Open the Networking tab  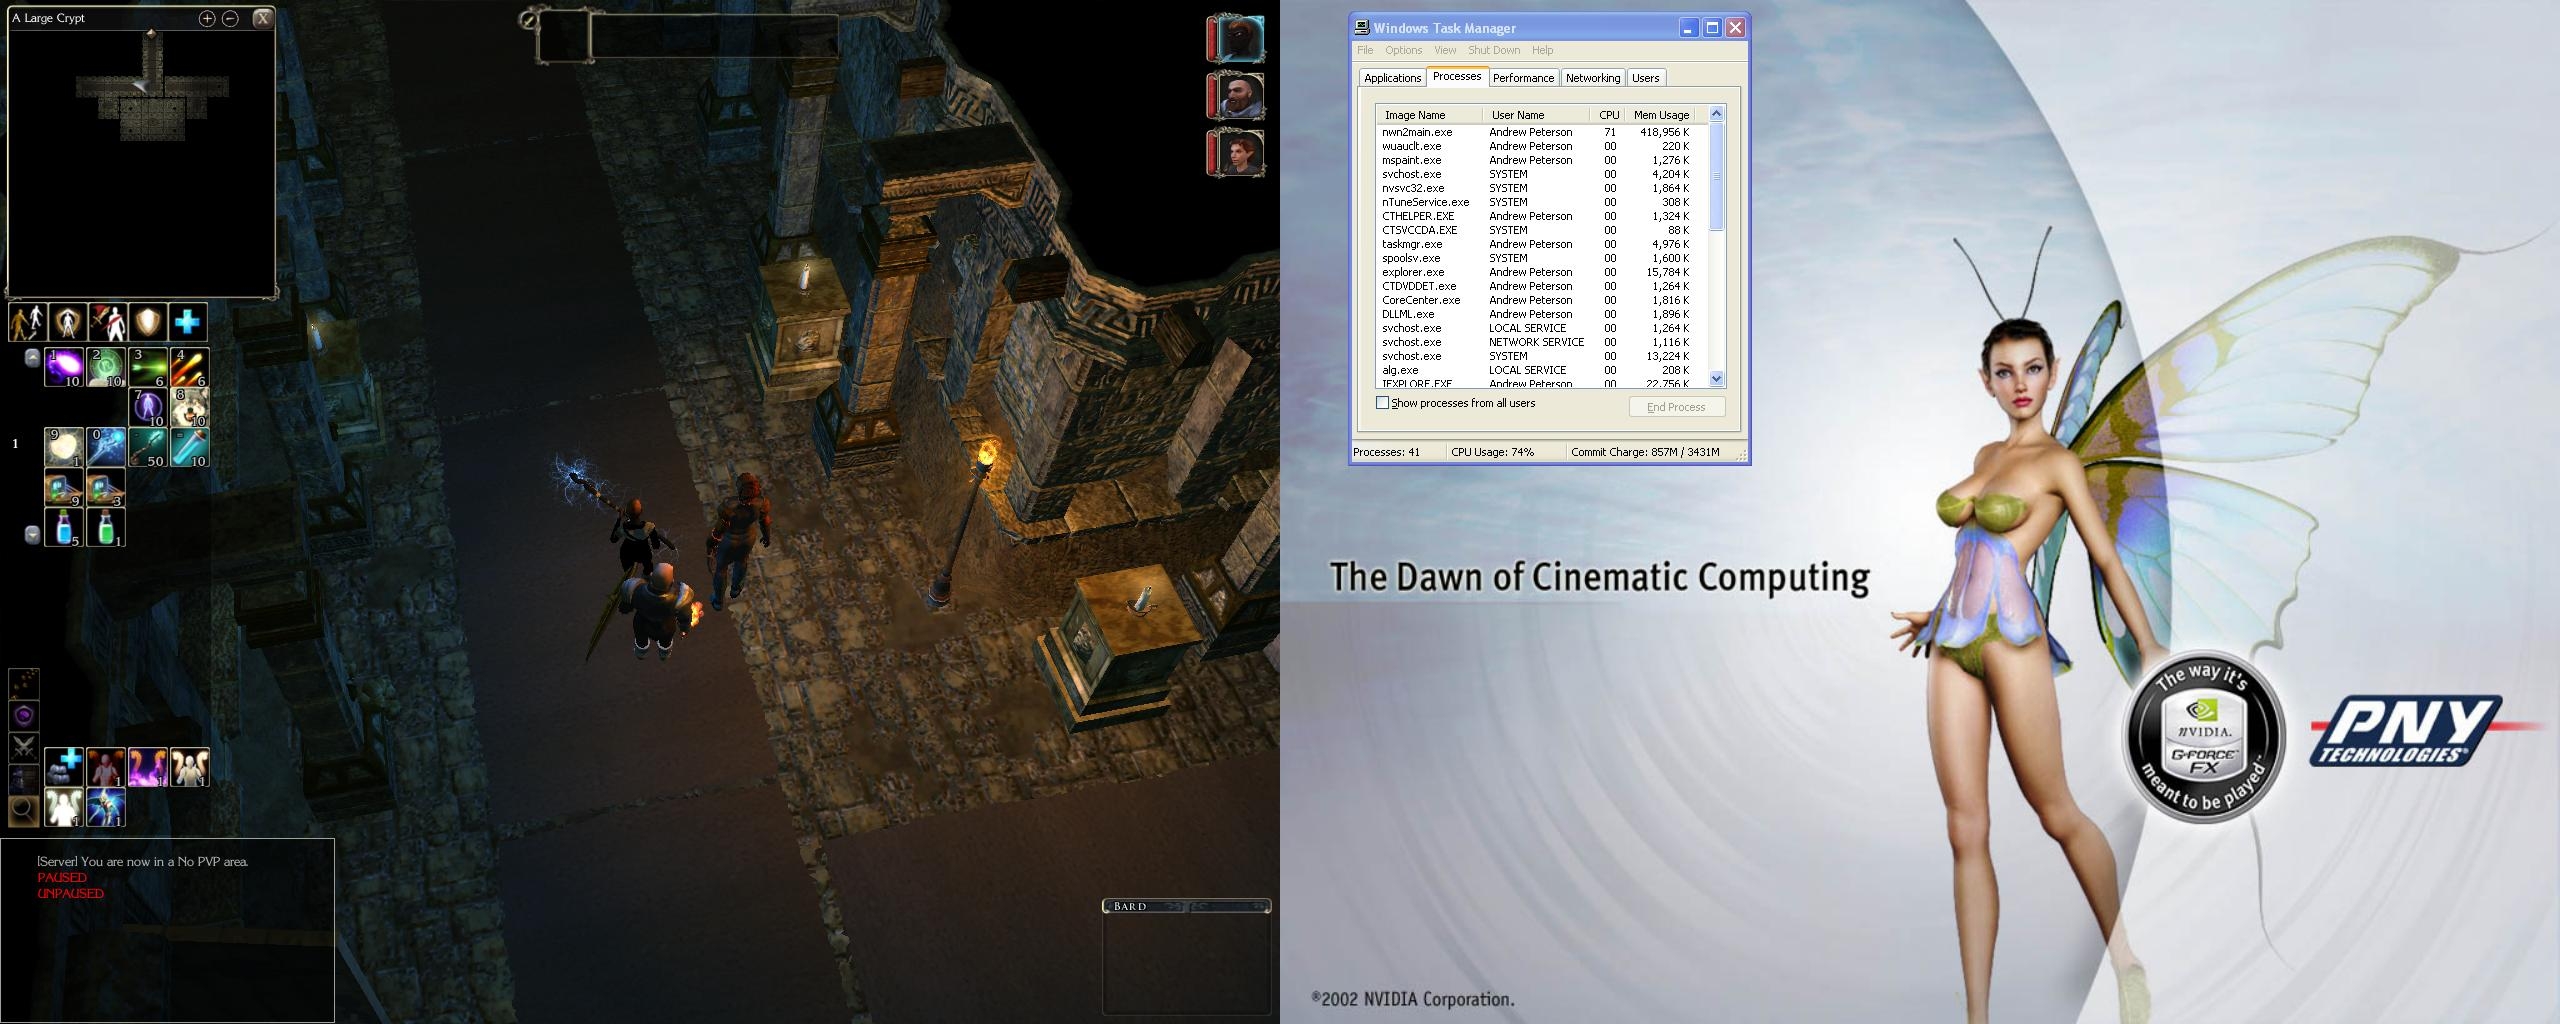click(x=1592, y=78)
